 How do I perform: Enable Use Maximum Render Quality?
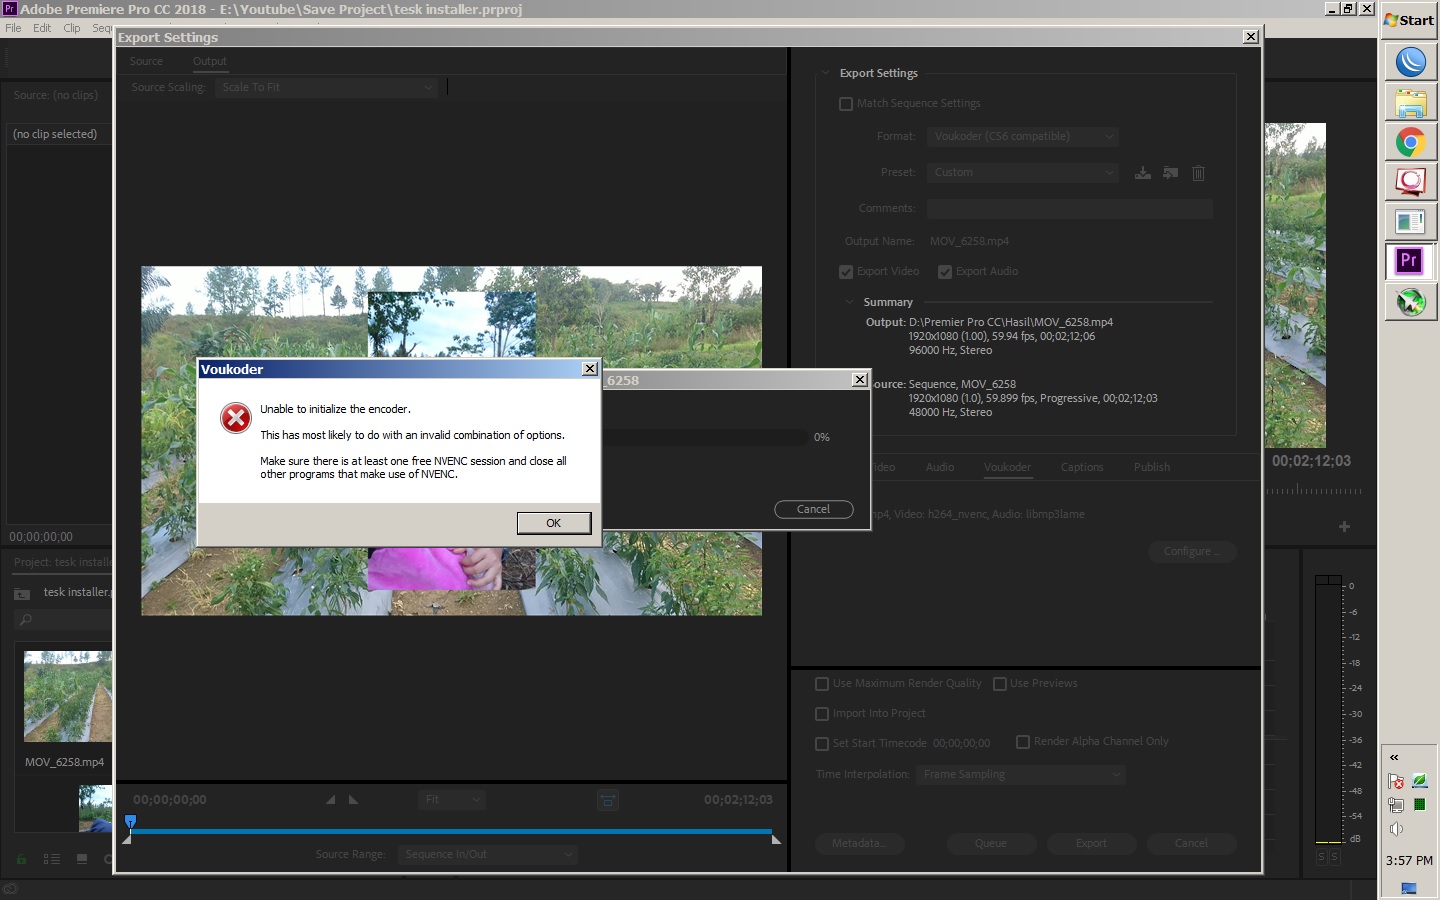(x=822, y=684)
